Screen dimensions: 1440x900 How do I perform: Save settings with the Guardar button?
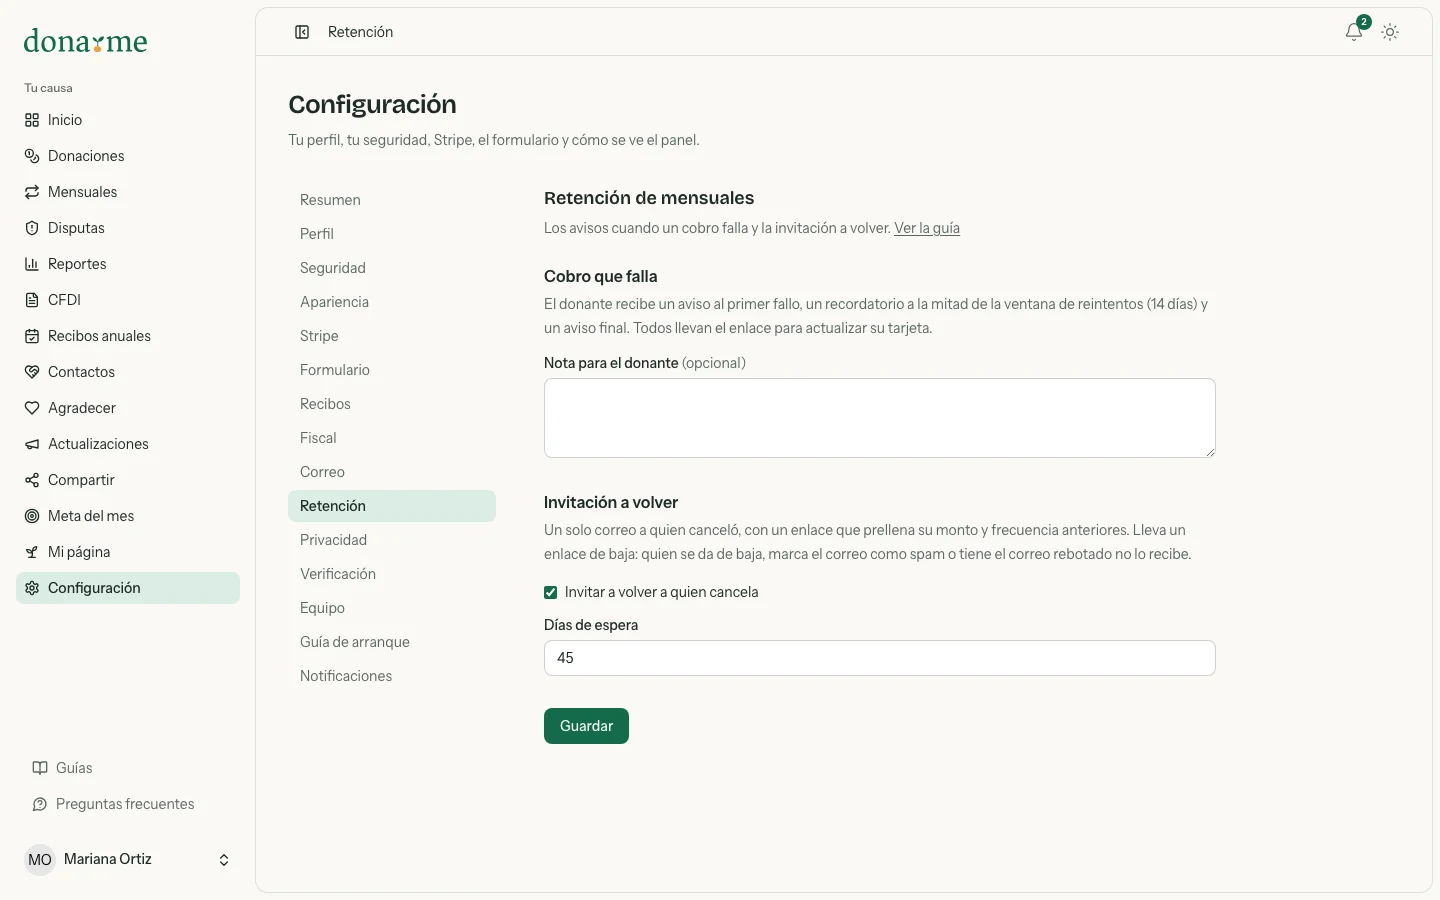click(586, 726)
